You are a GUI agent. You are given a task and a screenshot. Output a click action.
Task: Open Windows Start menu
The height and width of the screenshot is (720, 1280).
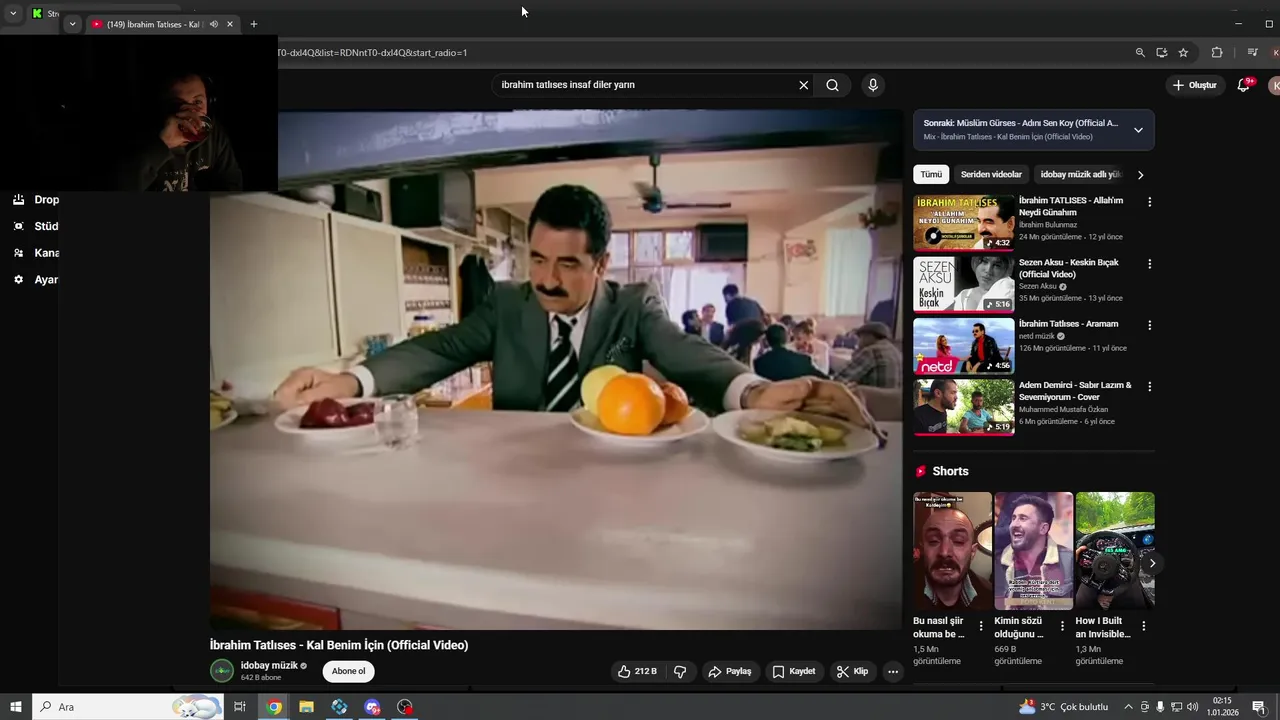point(16,707)
